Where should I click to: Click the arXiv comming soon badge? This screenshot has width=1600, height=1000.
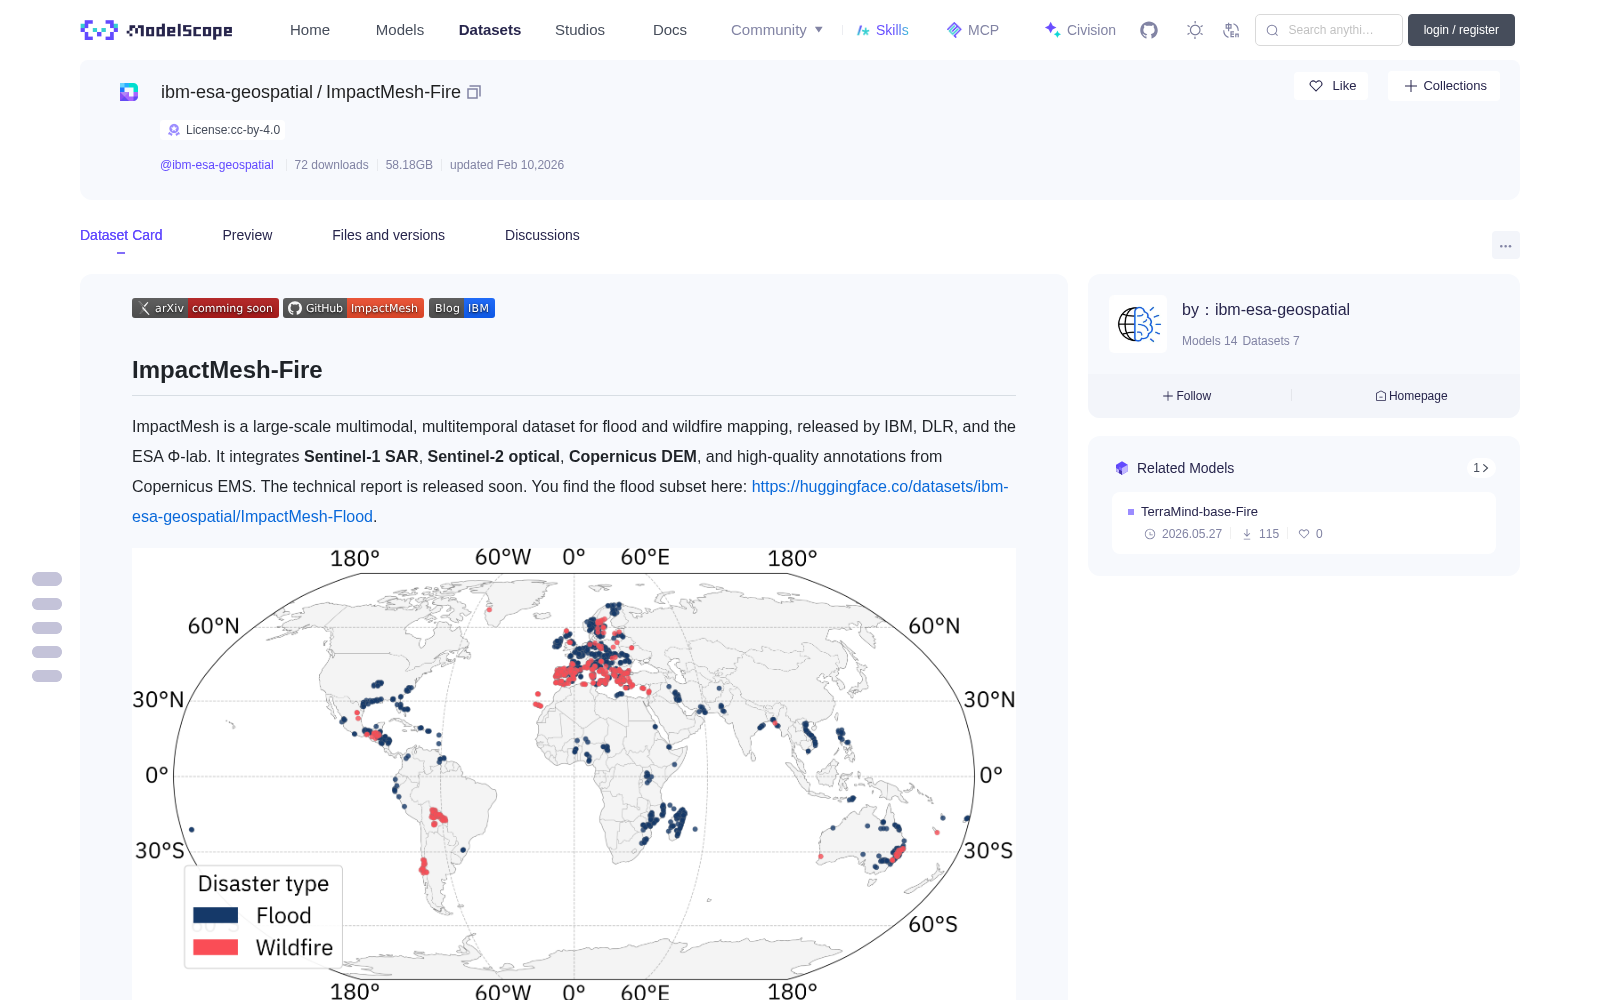pyautogui.click(x=205, y=308)
